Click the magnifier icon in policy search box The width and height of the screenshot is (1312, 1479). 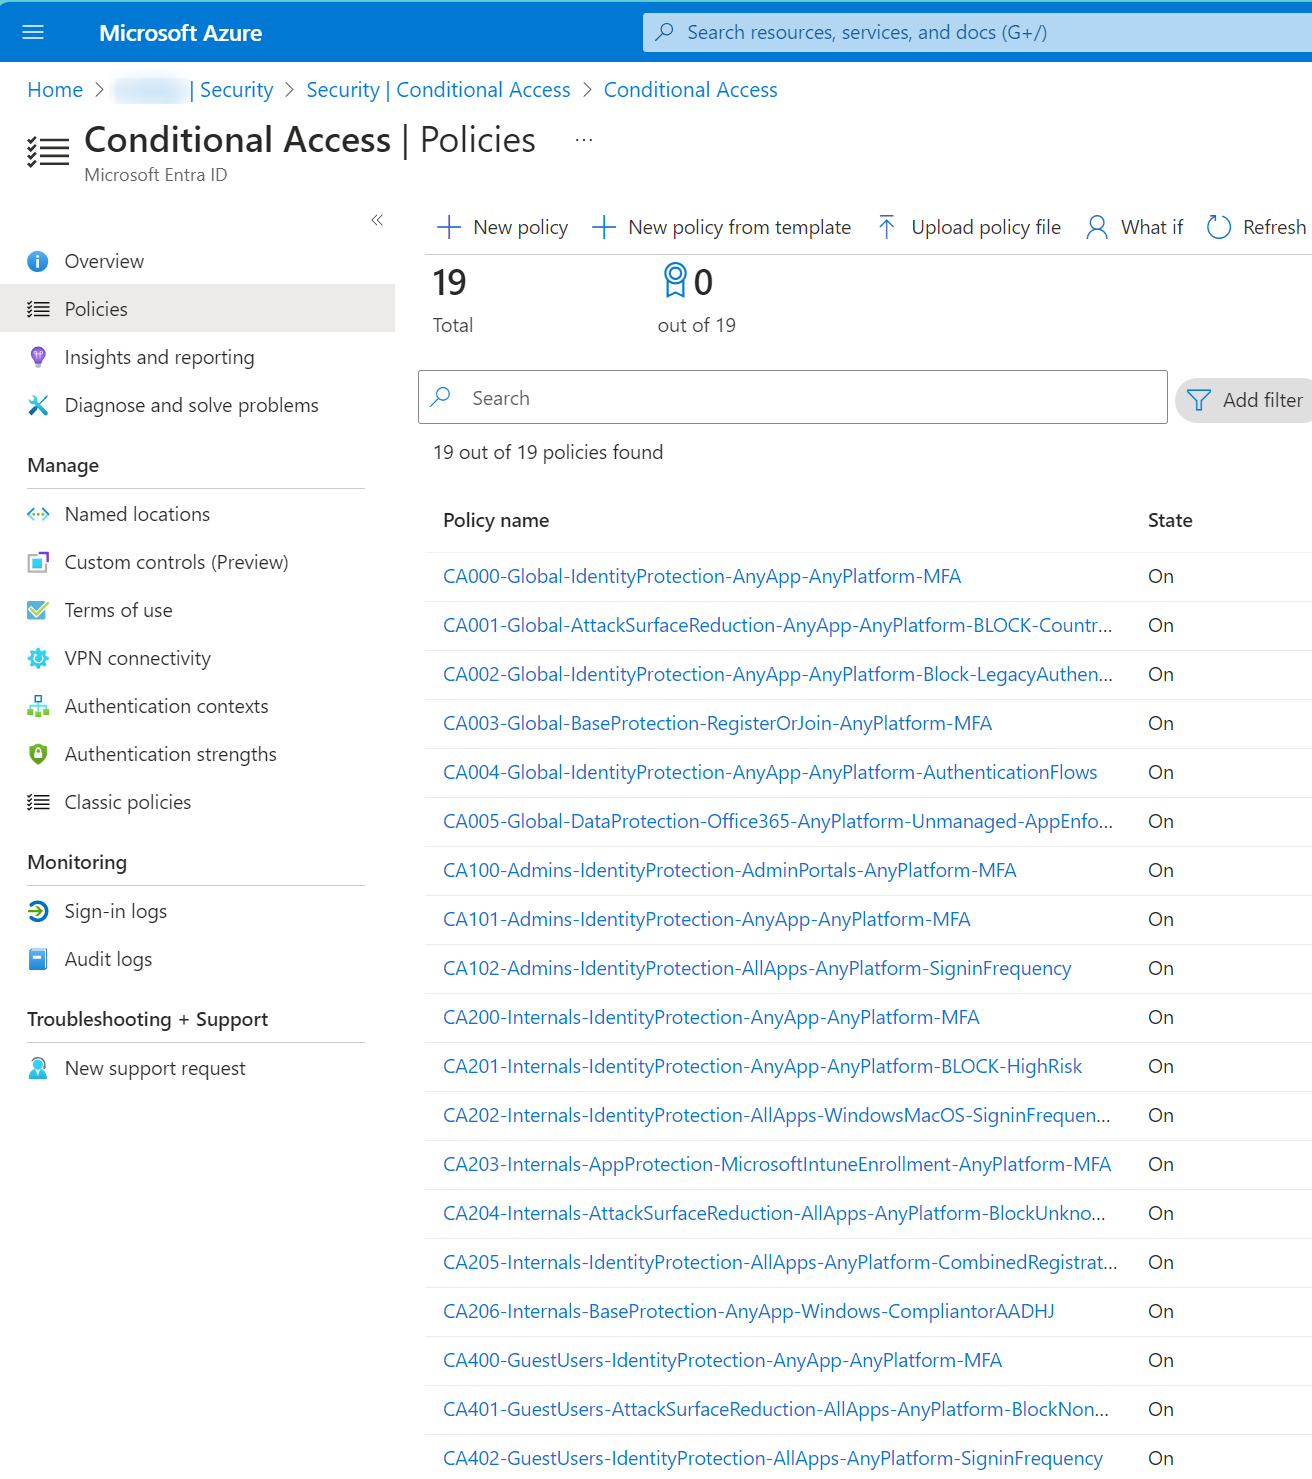[x=440, y=397]
